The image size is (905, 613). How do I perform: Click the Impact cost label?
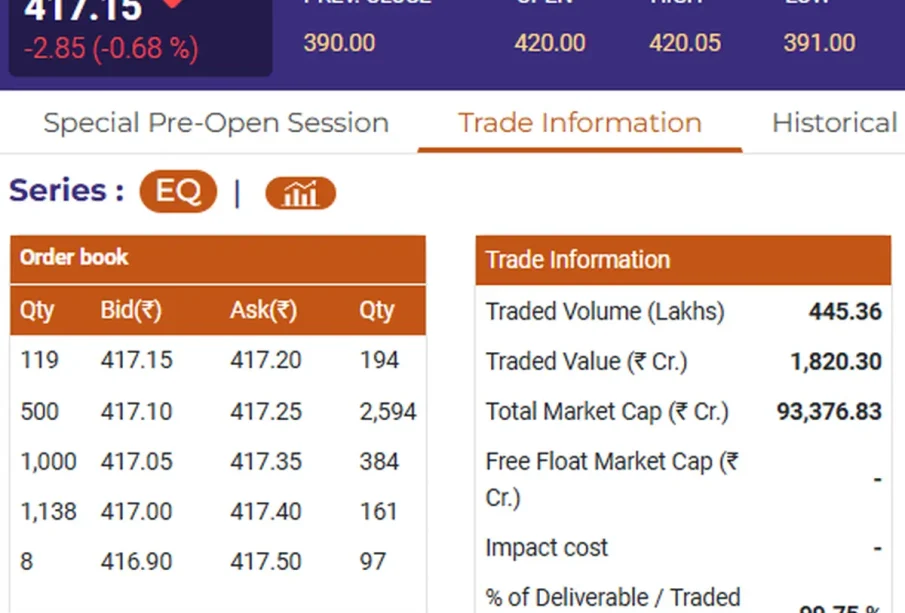546,548
